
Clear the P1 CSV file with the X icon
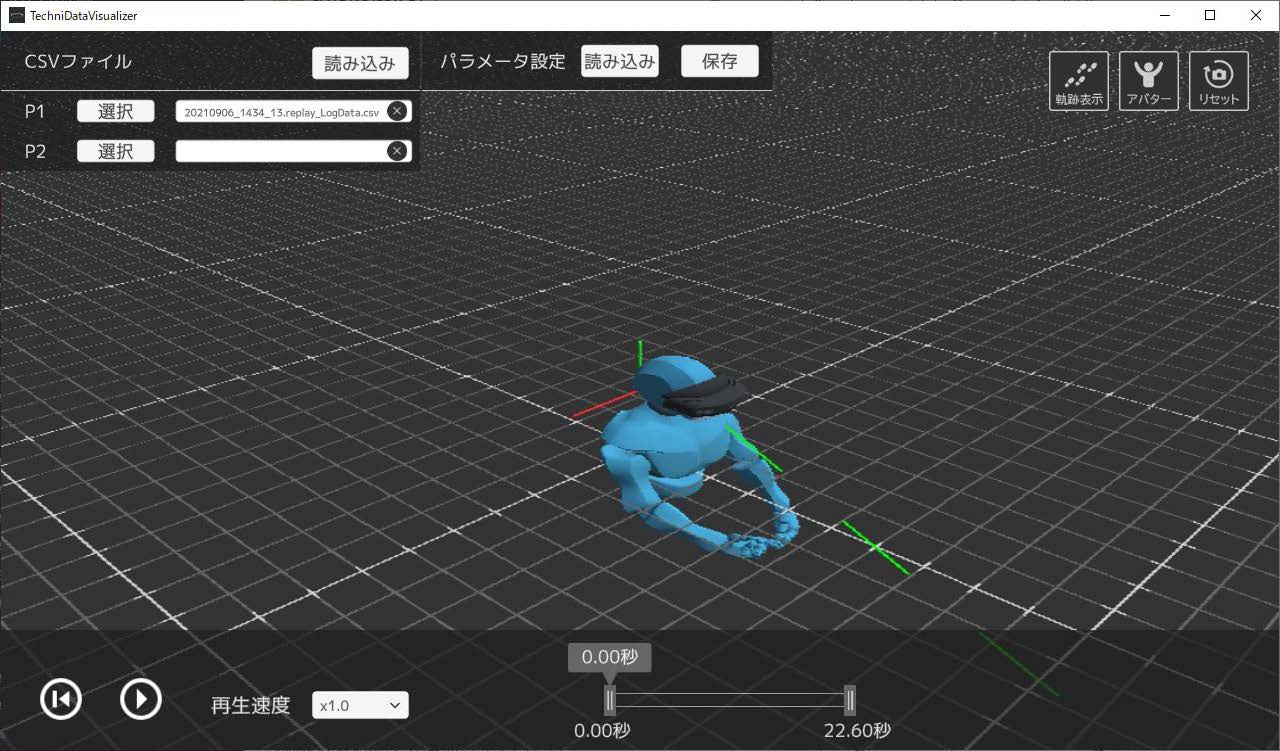tap(397, 111)
